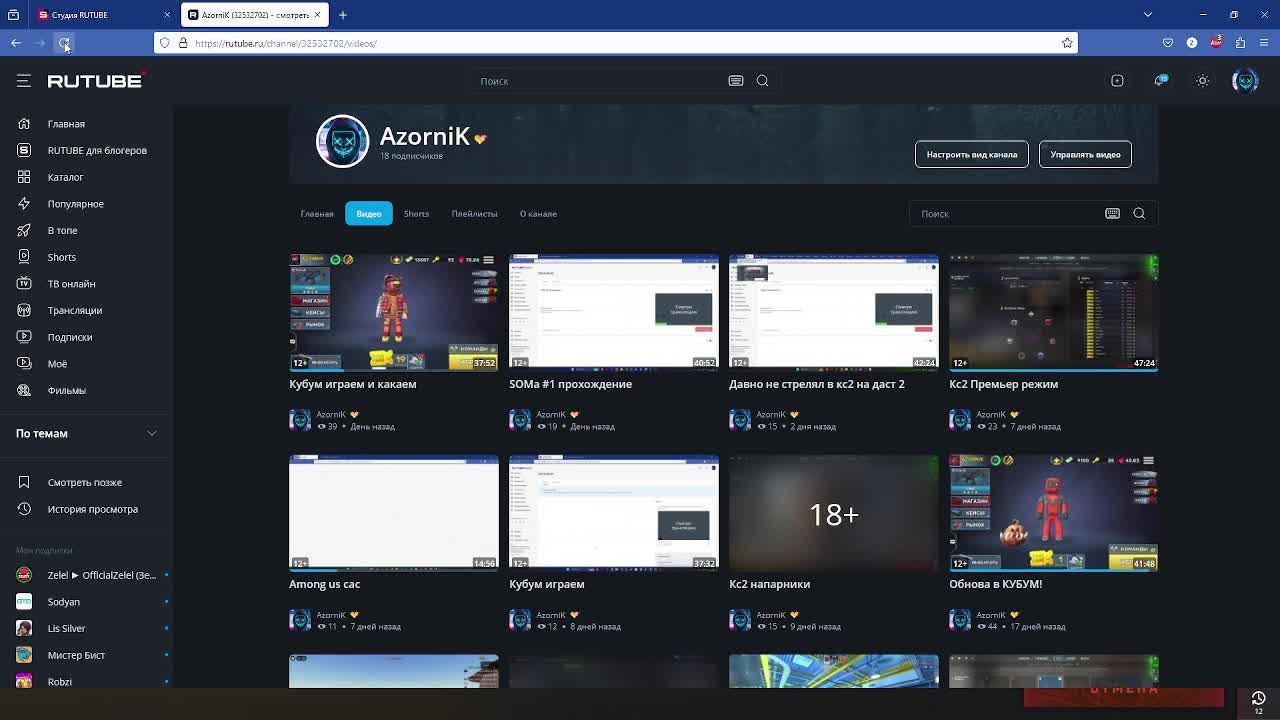Click title Кс2 Премьер режим

[1003, 384]
